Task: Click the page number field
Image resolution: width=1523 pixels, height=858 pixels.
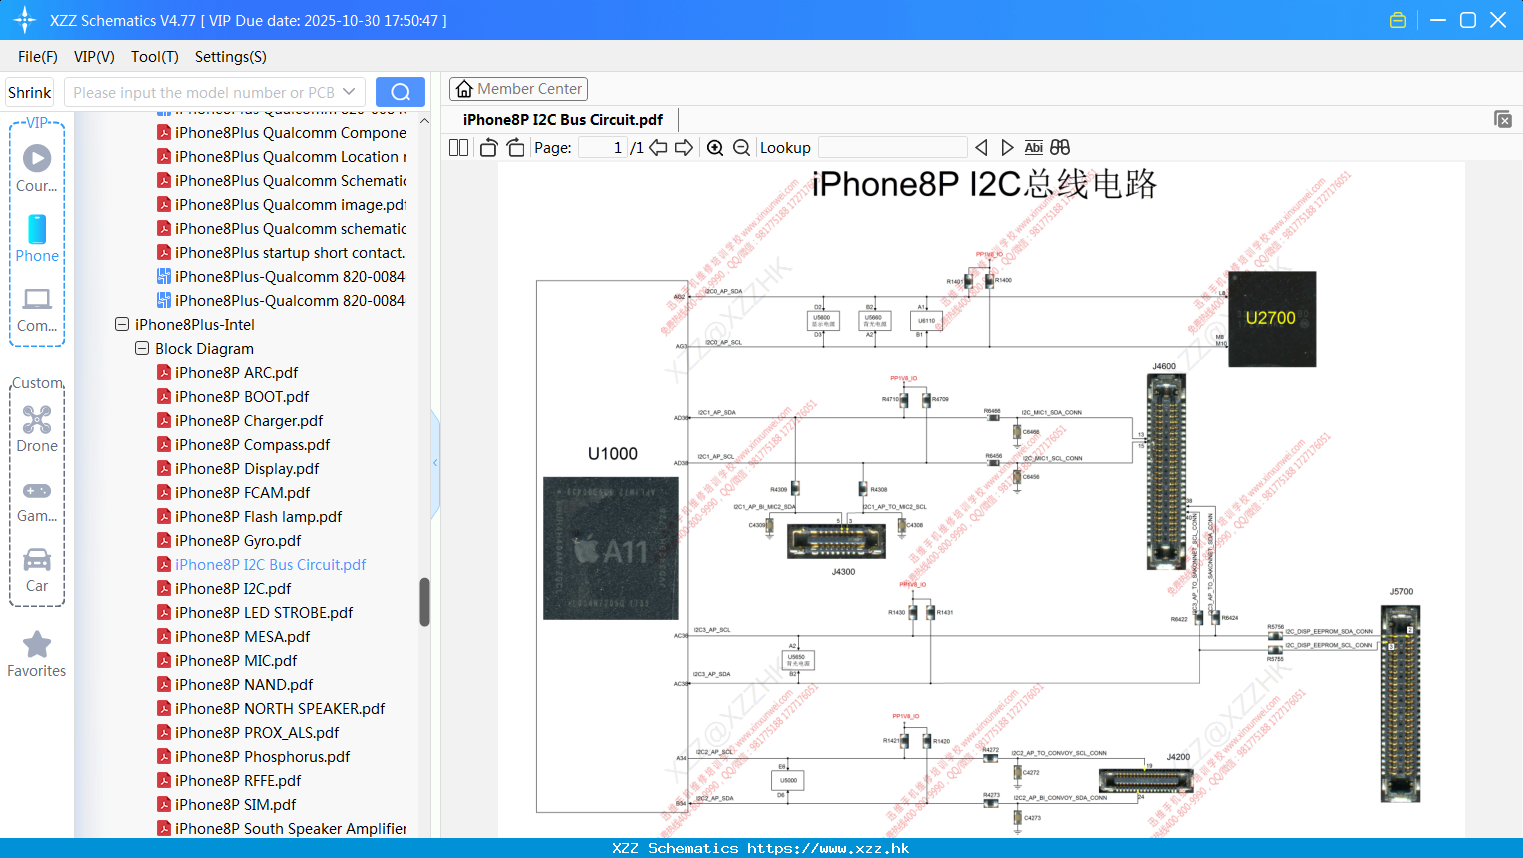Action: (x=602, y=147)
